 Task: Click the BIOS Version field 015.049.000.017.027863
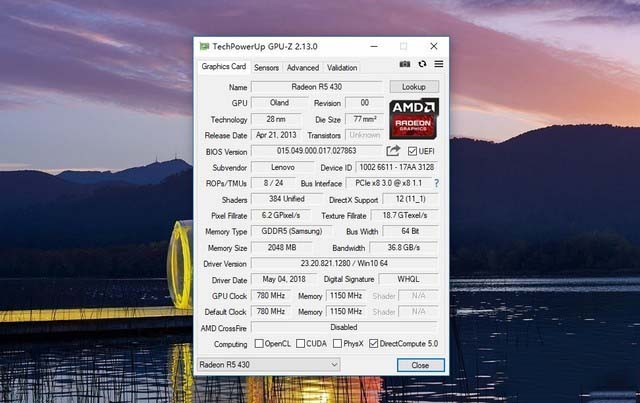(x=317, y=151)
